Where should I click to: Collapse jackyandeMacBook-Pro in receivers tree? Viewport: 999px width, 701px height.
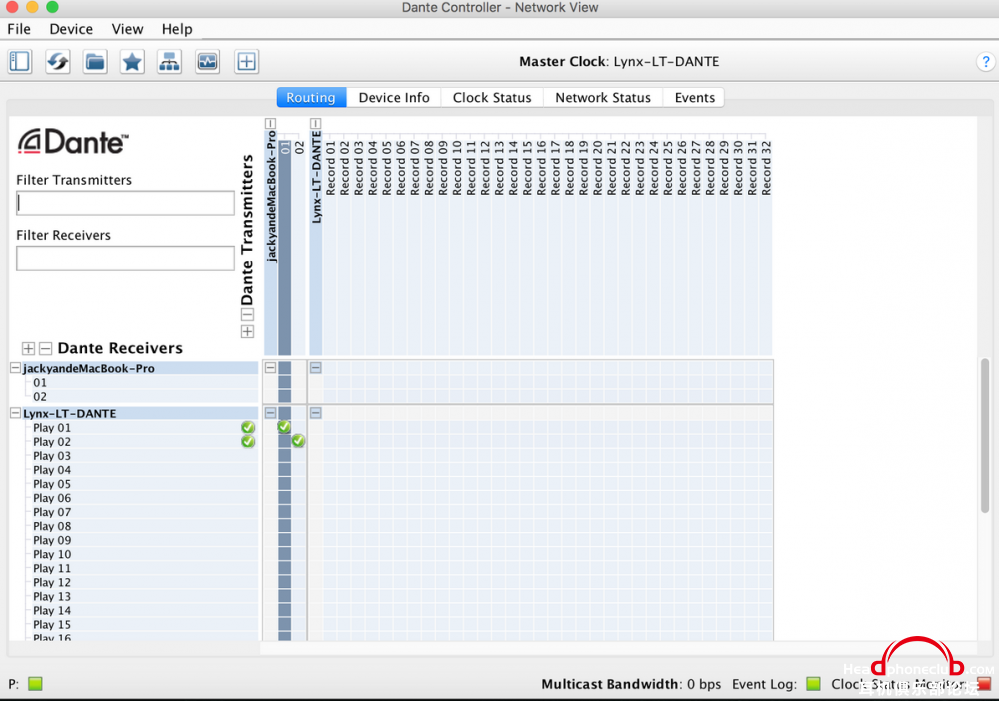click(x=15, y=368)
